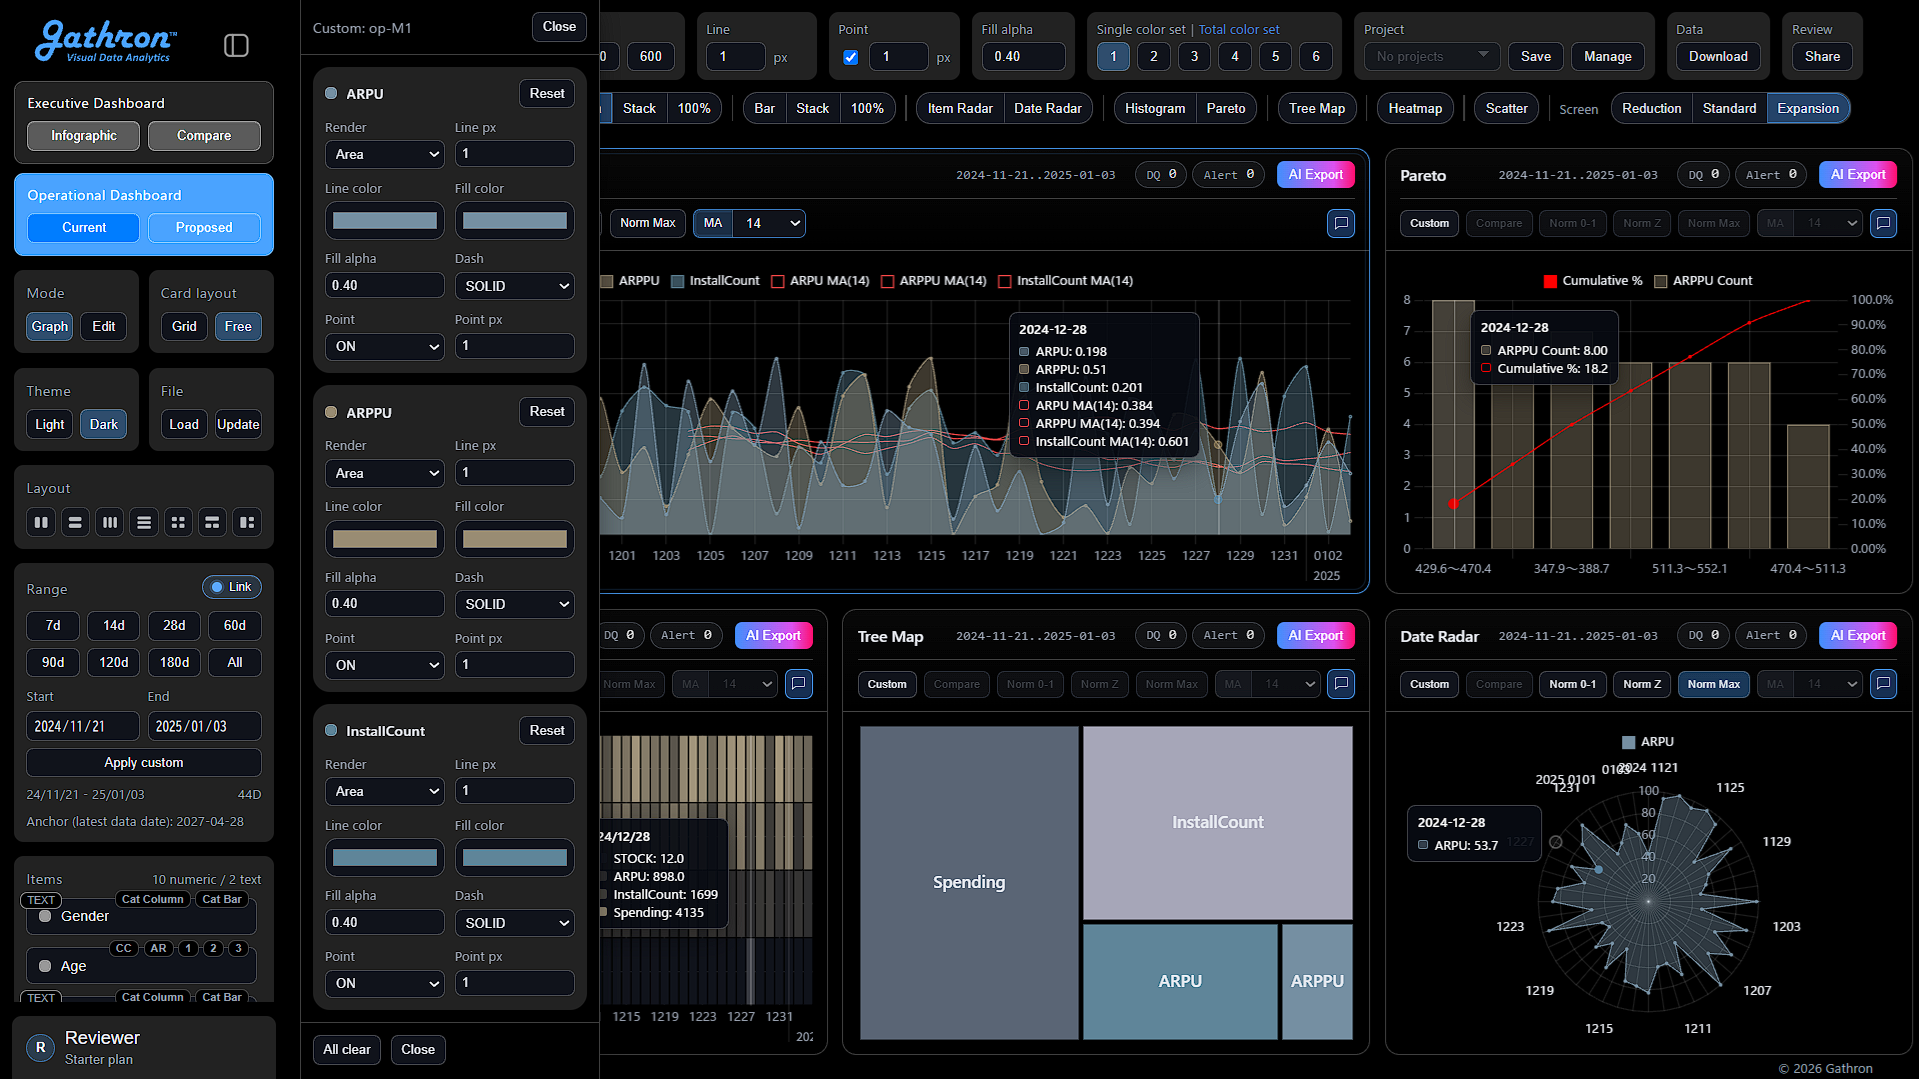The height and width of the screenshot is (1079, 1919).
Task: Select the three-column layout icon
Action: click(x=110, y=522)
